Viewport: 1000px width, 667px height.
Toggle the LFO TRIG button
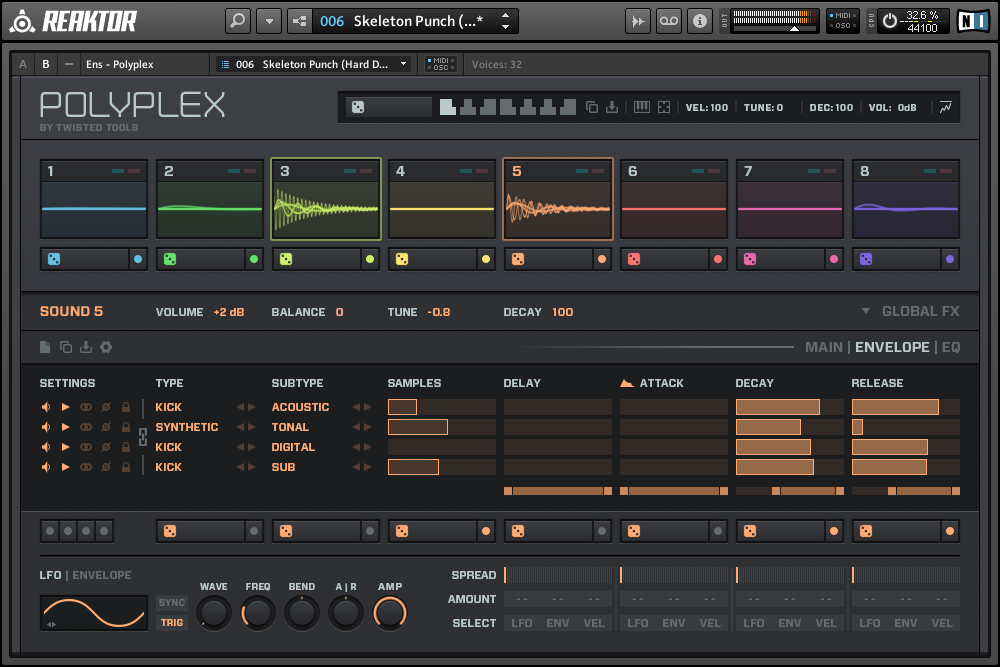pyautogui.click(x=172, y=622)
